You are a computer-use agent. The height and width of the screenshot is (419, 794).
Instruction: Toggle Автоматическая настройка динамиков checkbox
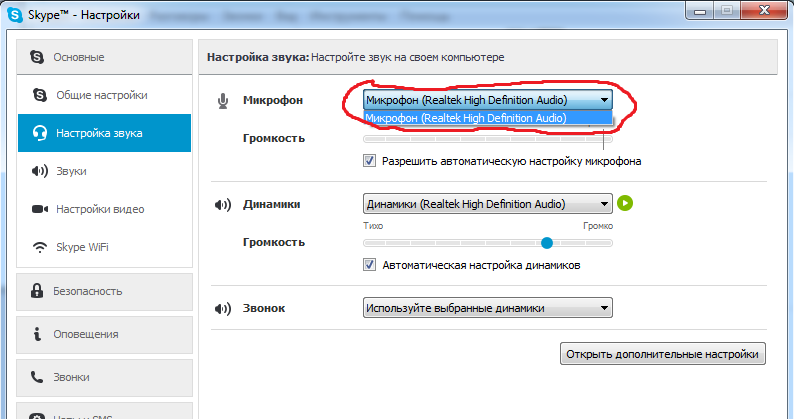click(x=370, y=265)
